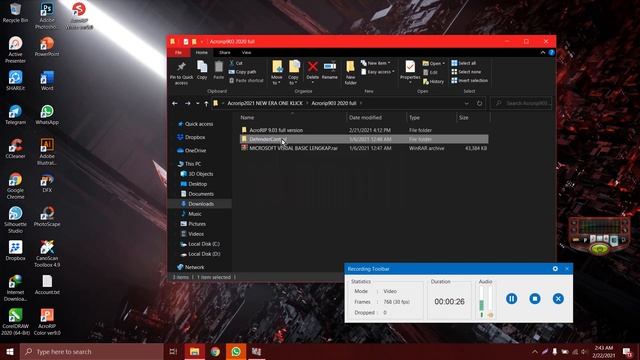Open the File ribbon tab
Image resolution: width=640 pixels, height=360 pixels.
point(178,53)
